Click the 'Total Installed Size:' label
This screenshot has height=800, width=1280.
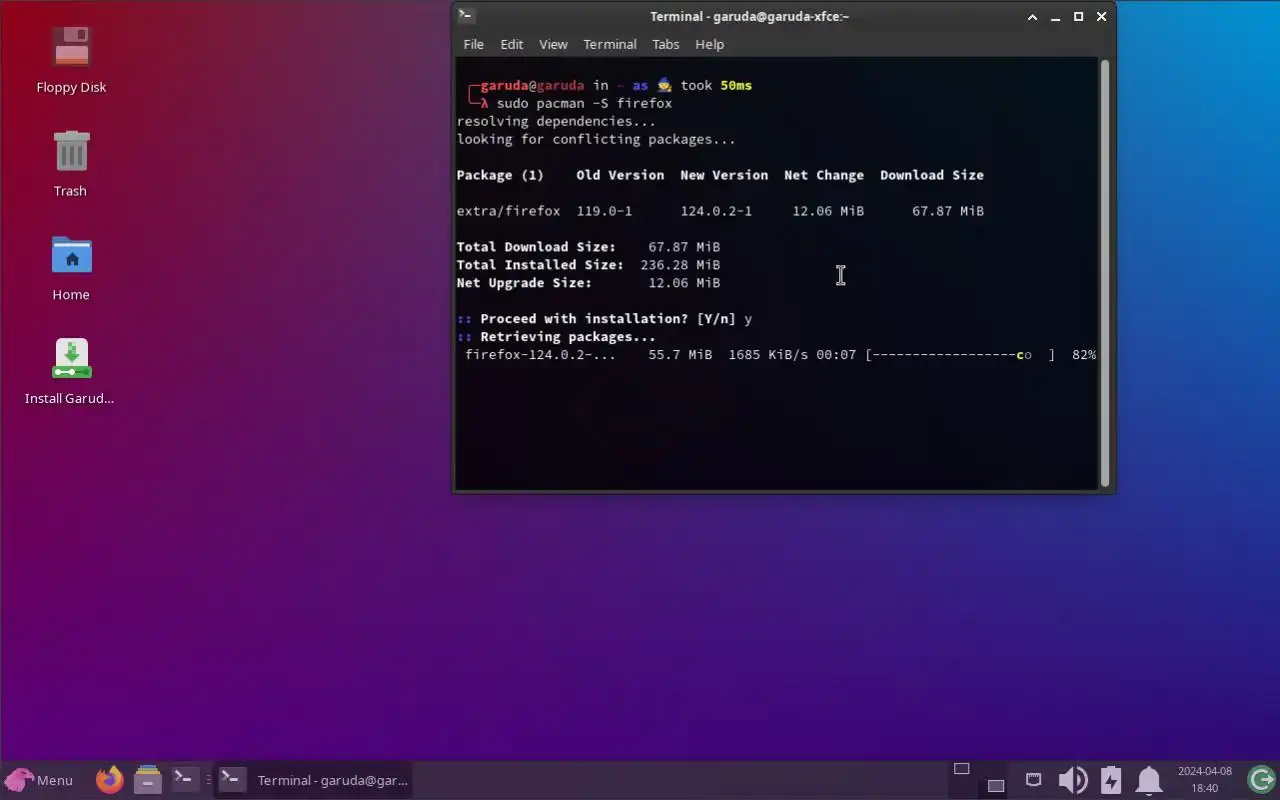540,265
